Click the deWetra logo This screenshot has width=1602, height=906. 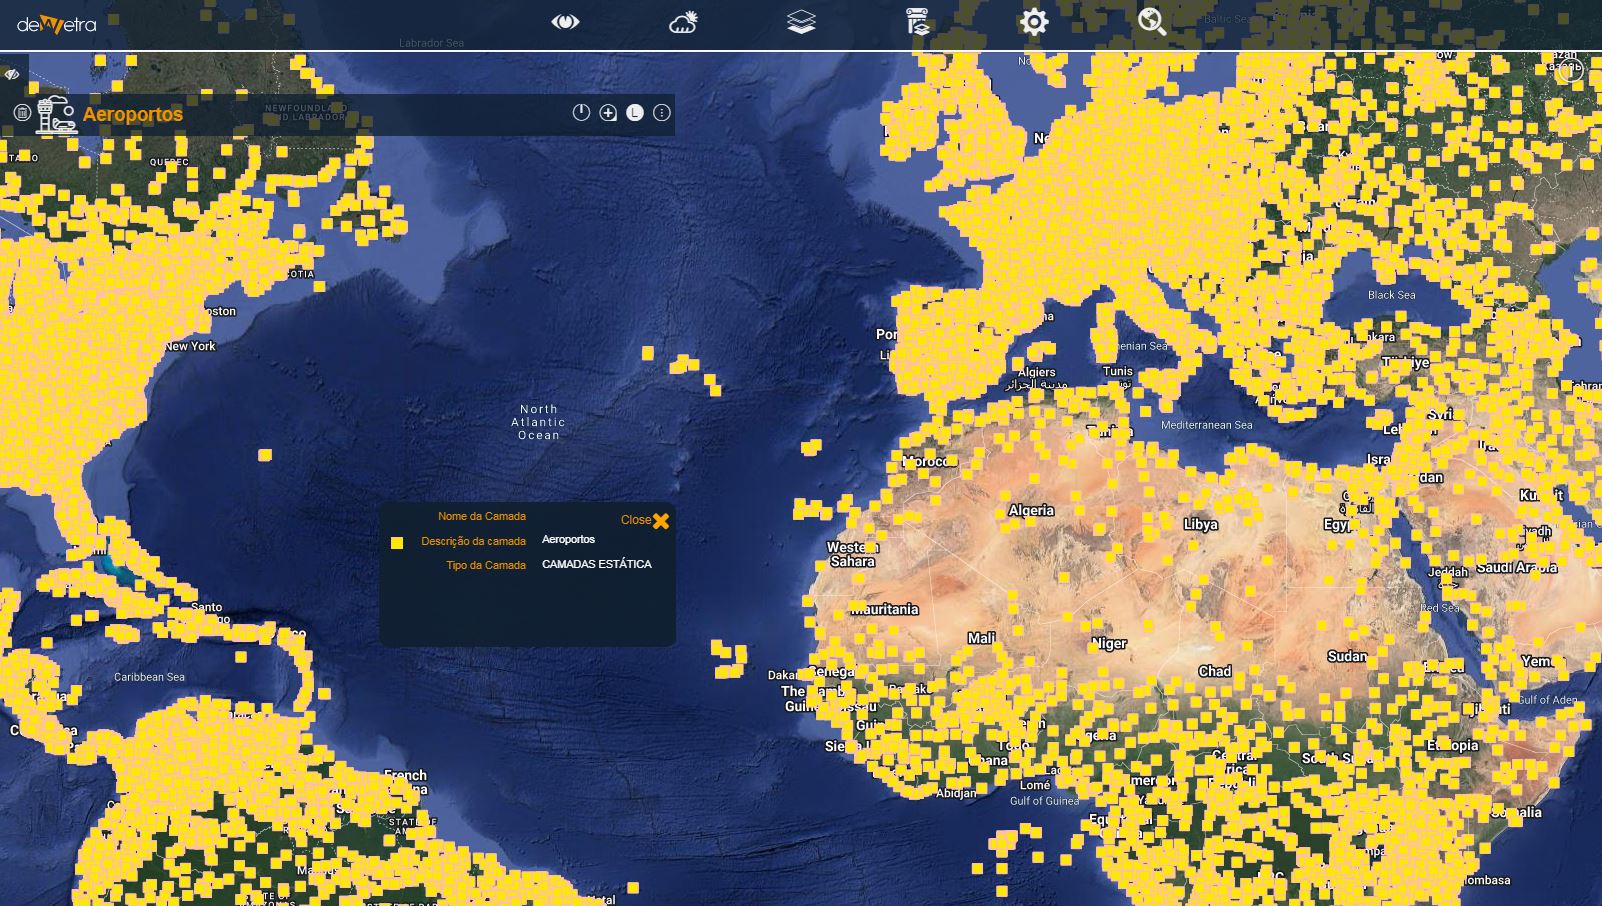pyautogui.click(x=57, y=24)
